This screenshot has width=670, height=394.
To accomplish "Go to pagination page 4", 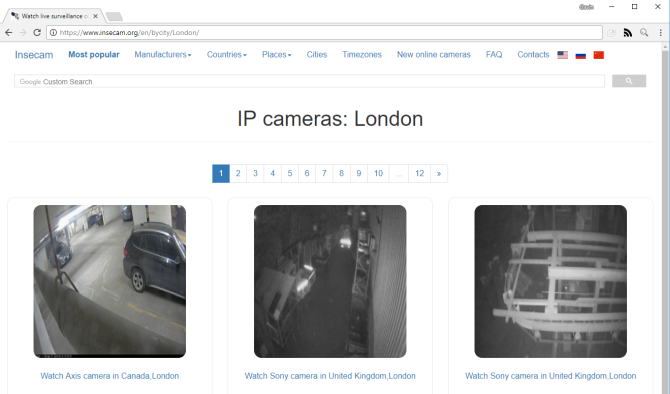I will [273, 173].
